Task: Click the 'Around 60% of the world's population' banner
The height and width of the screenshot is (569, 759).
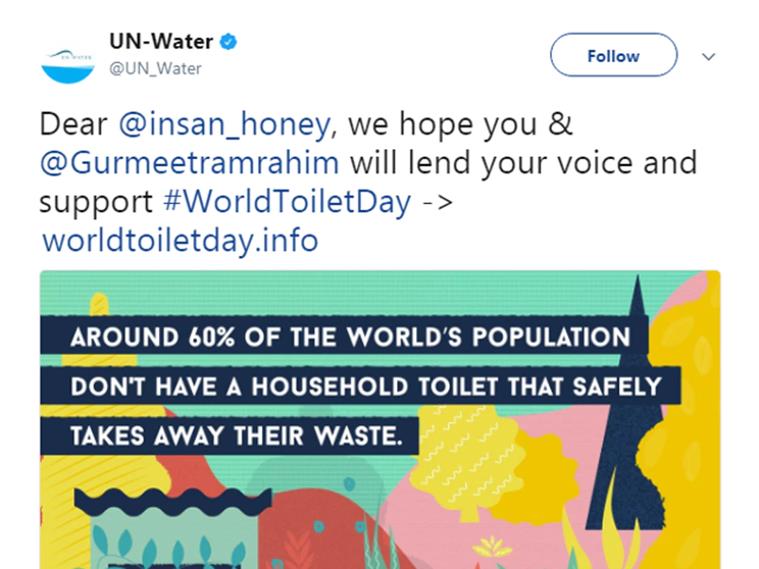Action: click(x=344, y=337)
